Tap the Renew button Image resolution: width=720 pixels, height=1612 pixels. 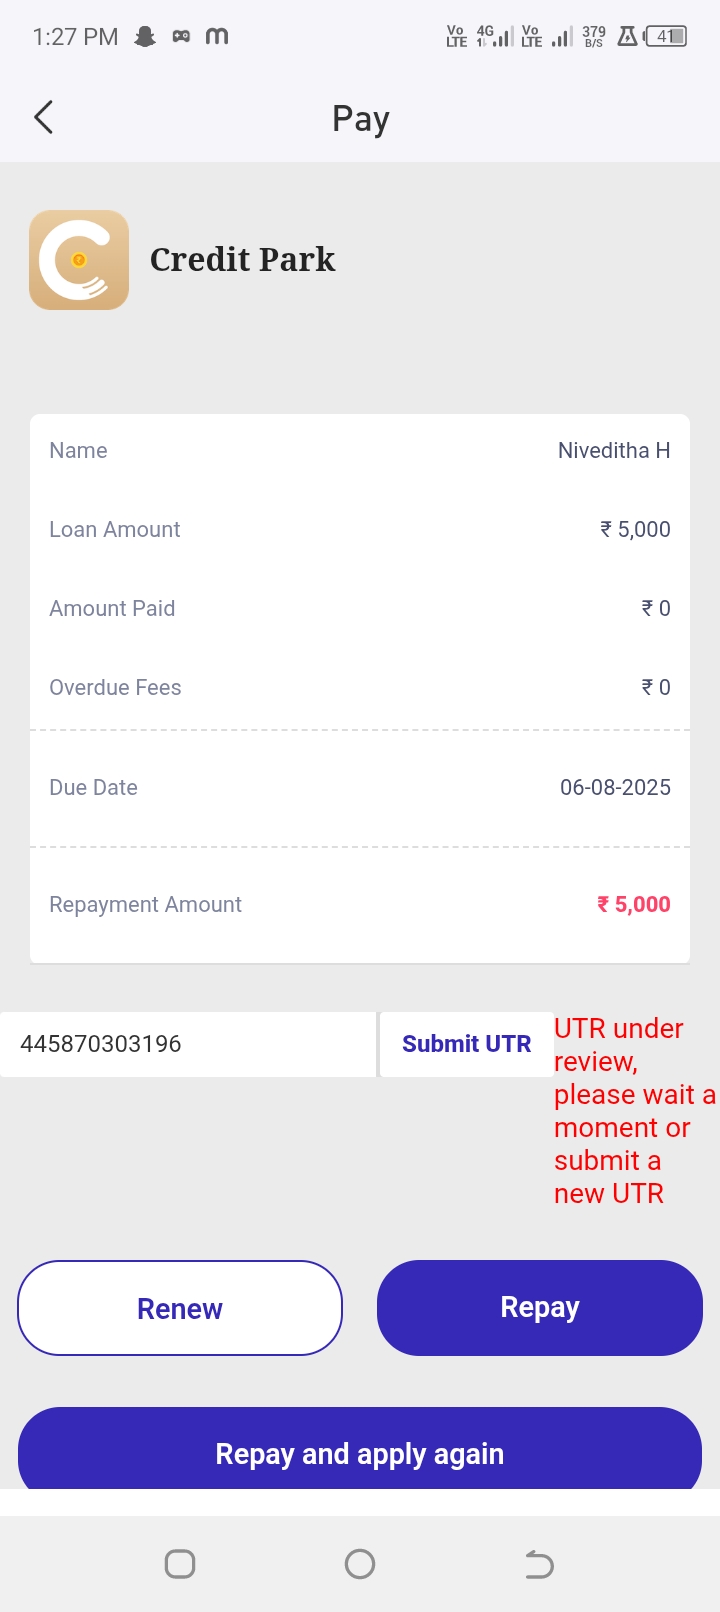tap(180, 1308)
